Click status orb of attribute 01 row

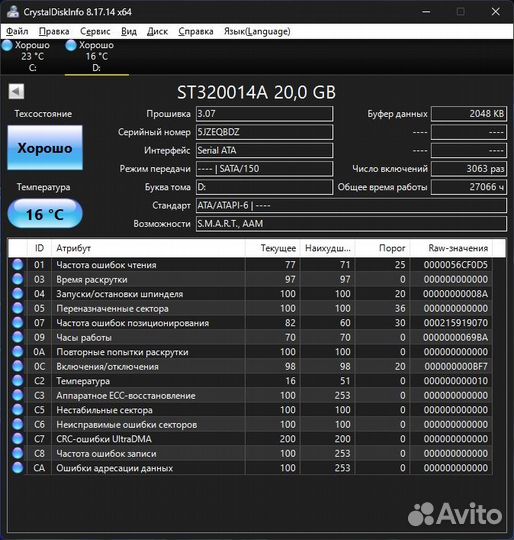pyautogui.click(x=18, y=265)
